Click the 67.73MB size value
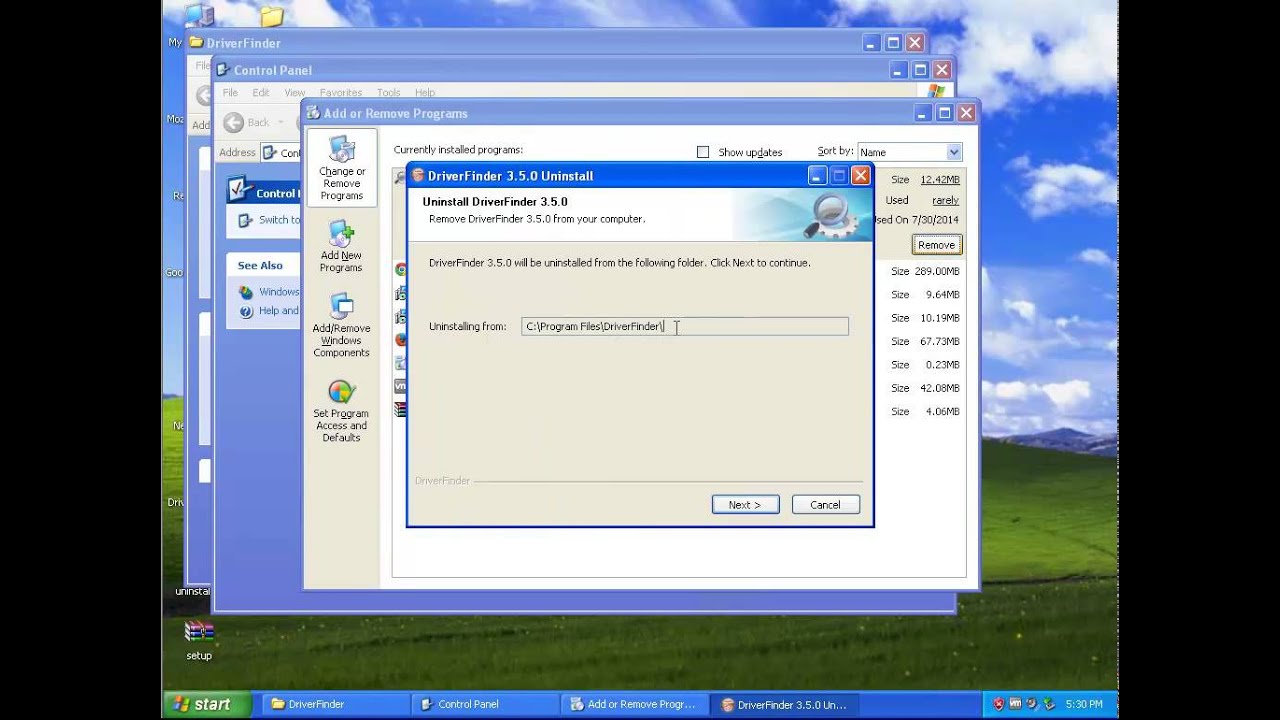The height and width of the screenshot is (720, 1280). pos(940,342)
